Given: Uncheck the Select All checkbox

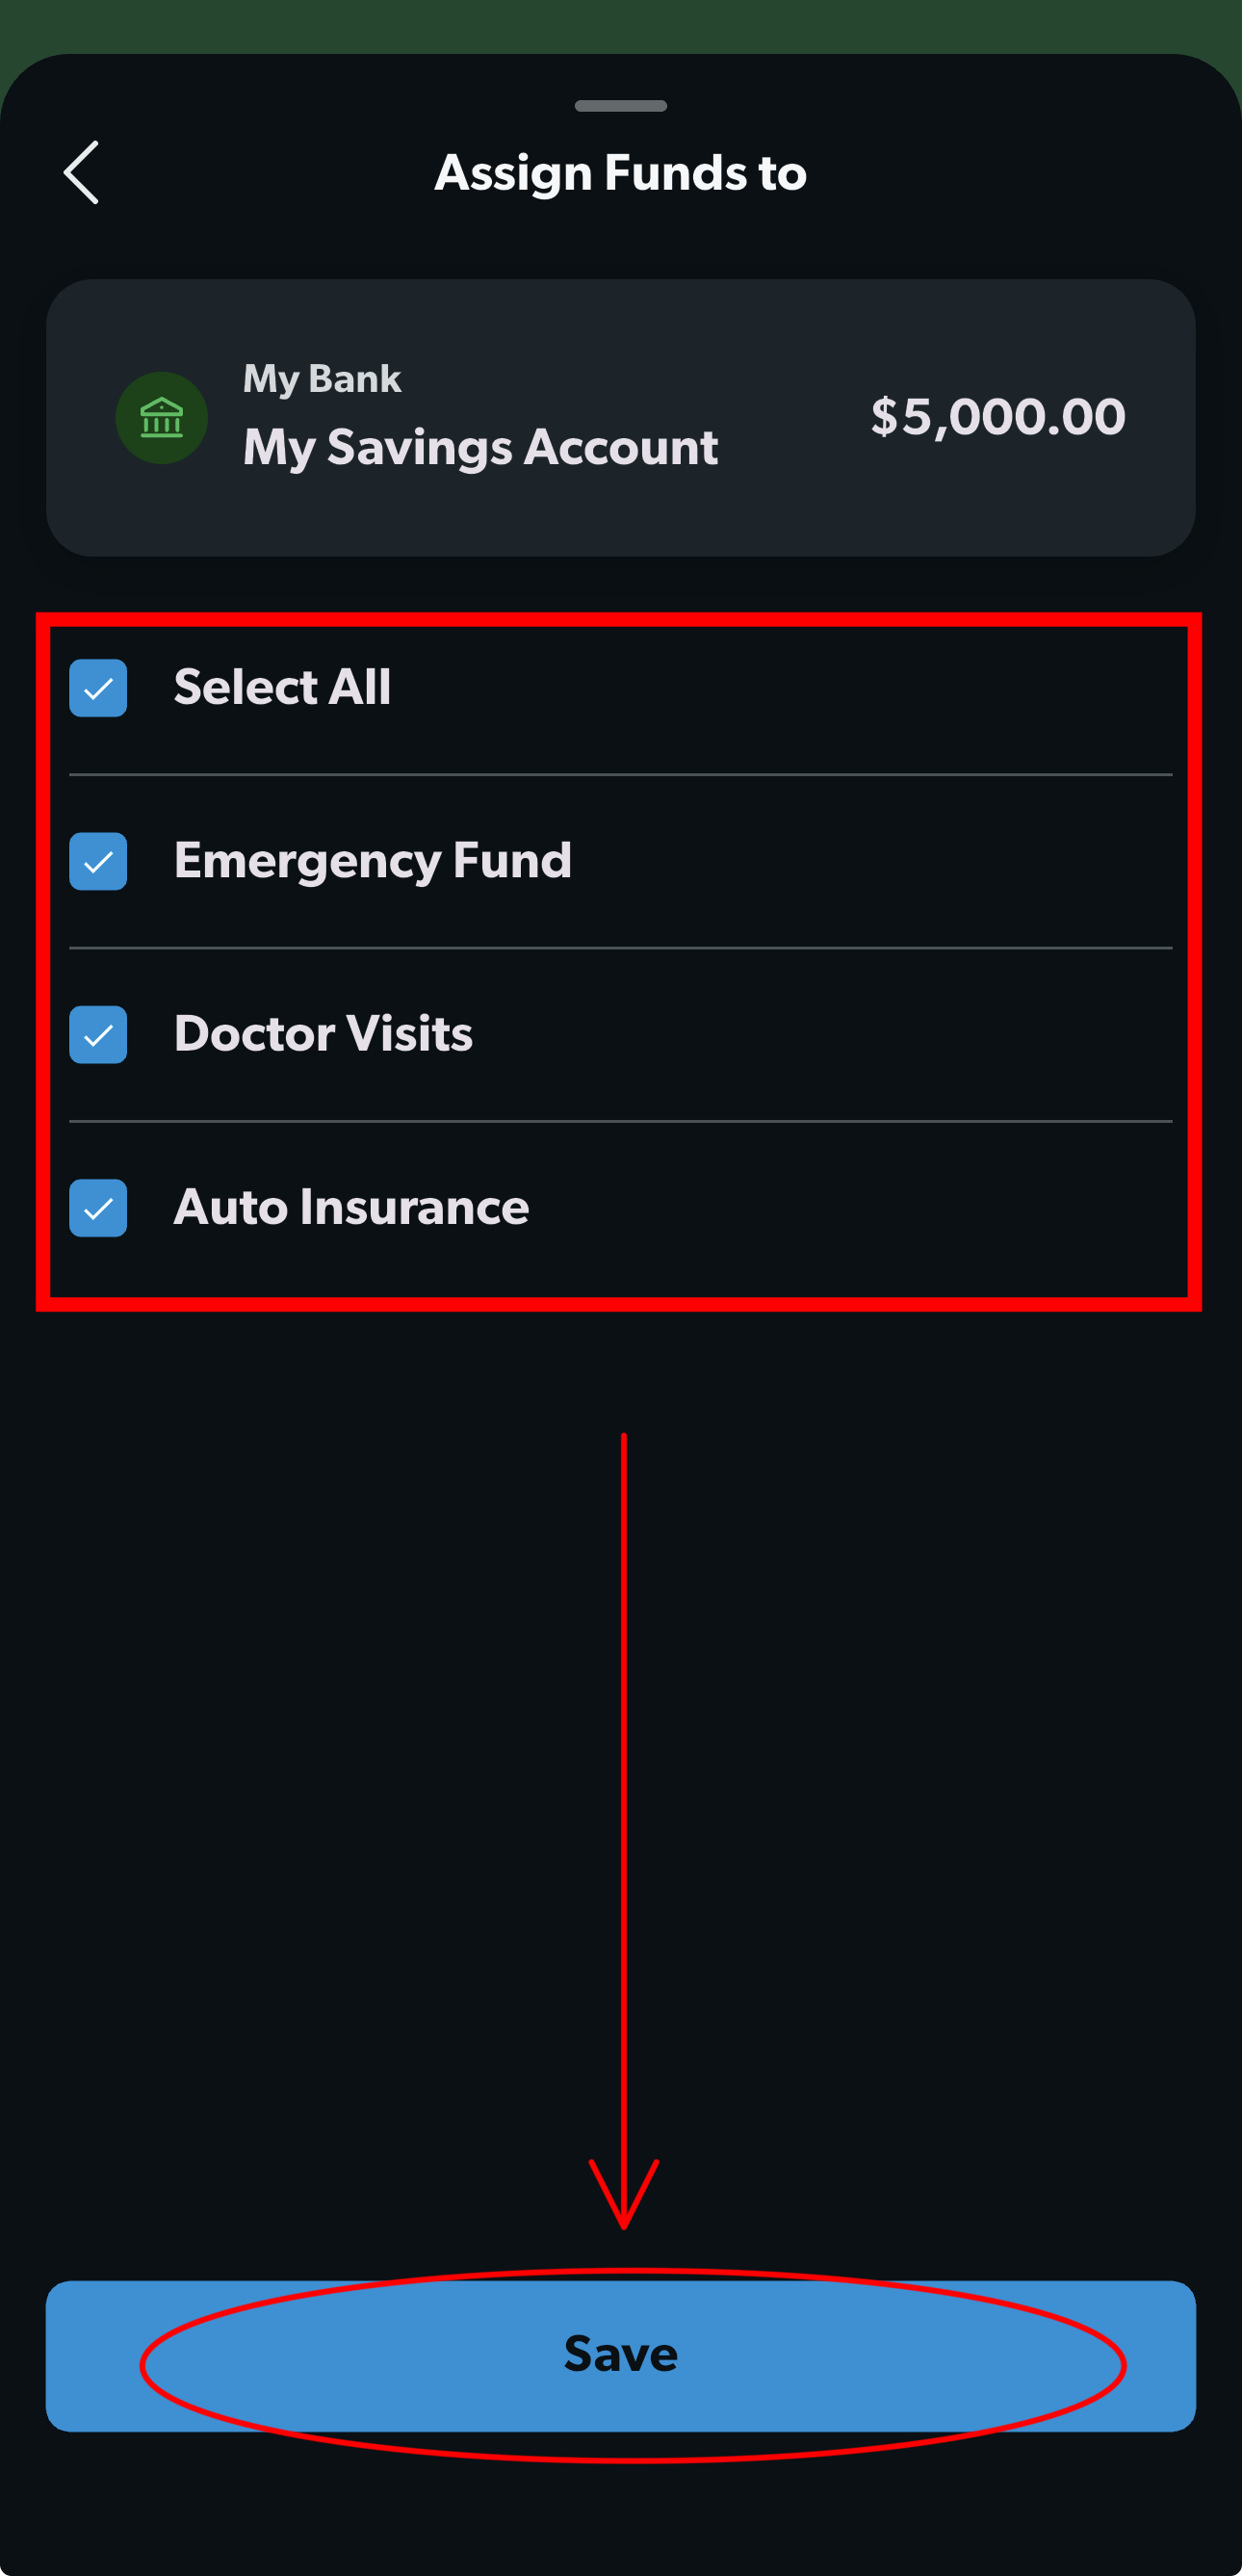Looking at the screenshot, I should tap(98, 688).
